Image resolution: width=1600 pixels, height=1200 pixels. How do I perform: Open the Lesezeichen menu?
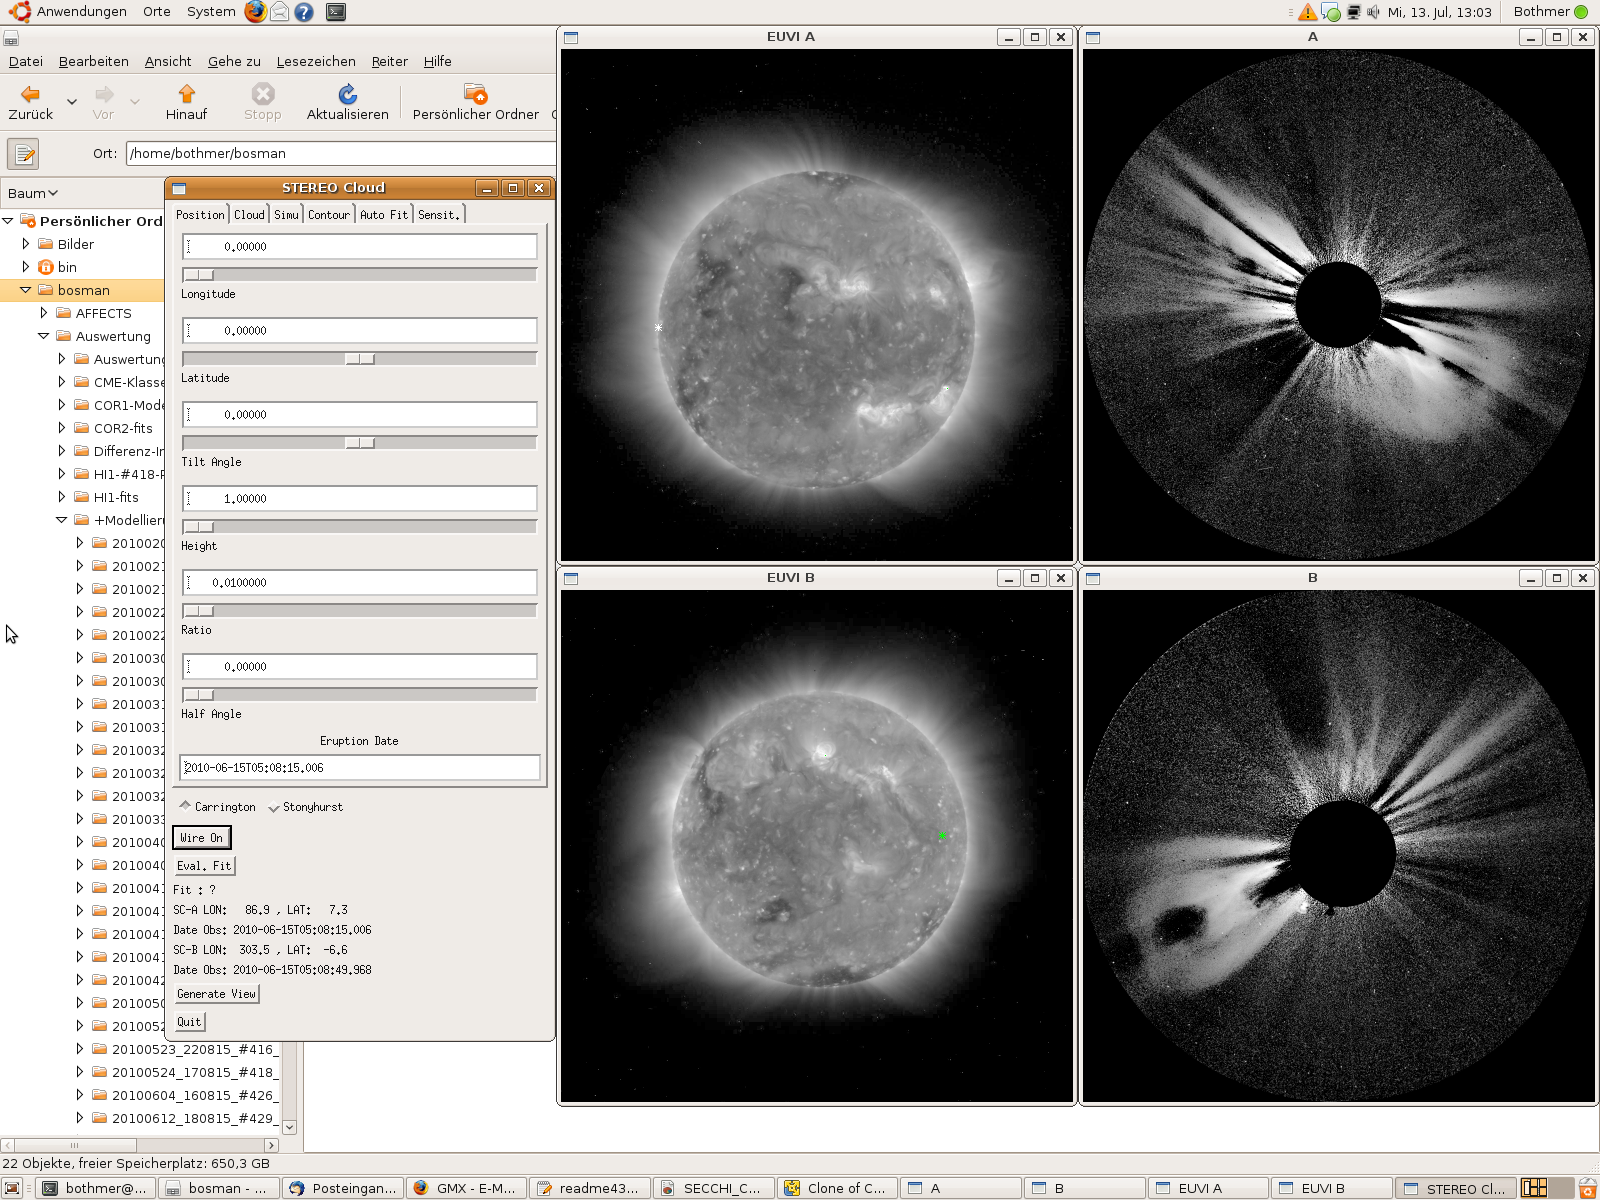click(316, 61)
